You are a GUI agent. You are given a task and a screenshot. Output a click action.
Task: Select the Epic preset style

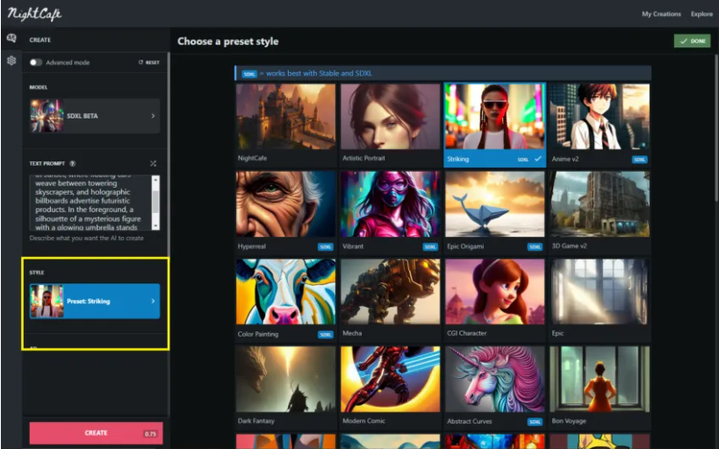pos(599,300)
